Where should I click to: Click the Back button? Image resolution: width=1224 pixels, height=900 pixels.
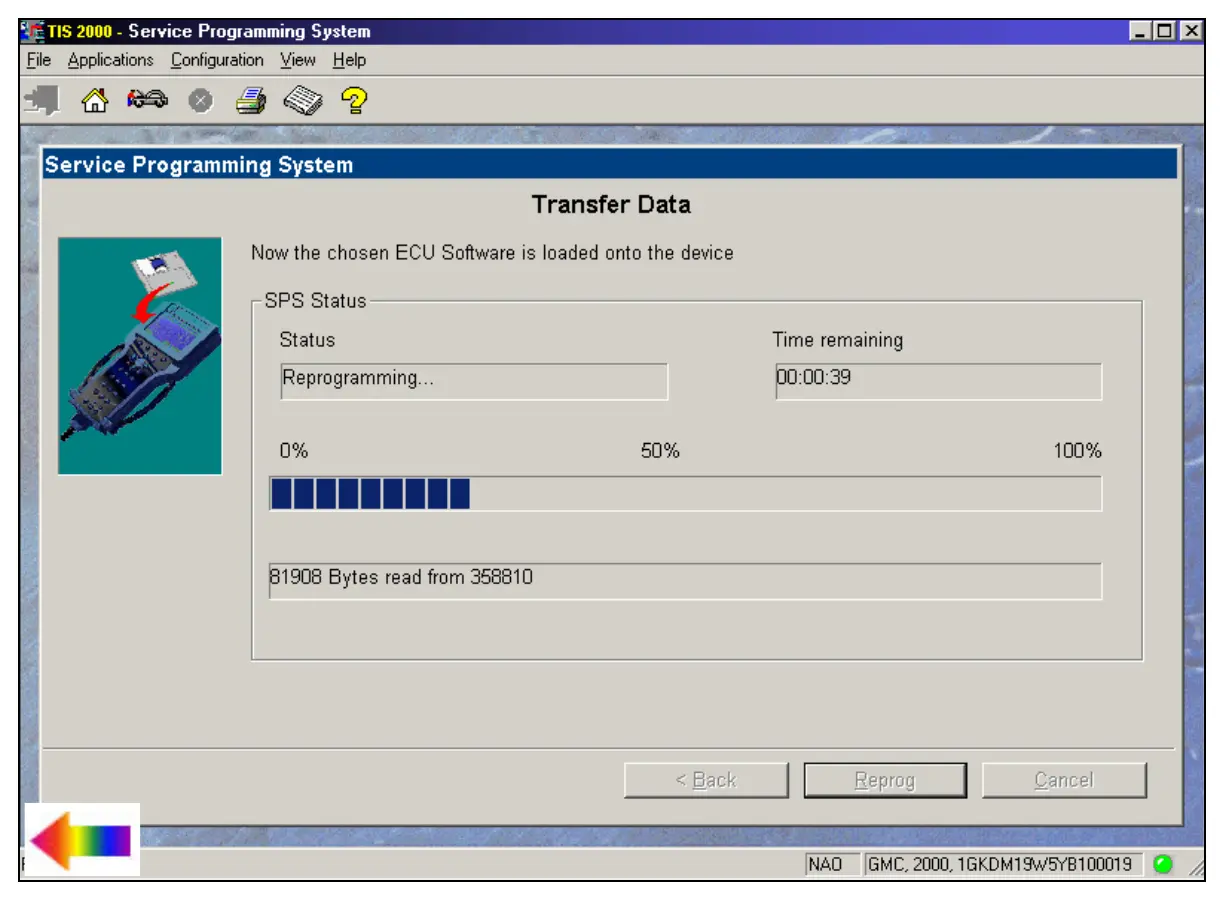tap(706, 780)
